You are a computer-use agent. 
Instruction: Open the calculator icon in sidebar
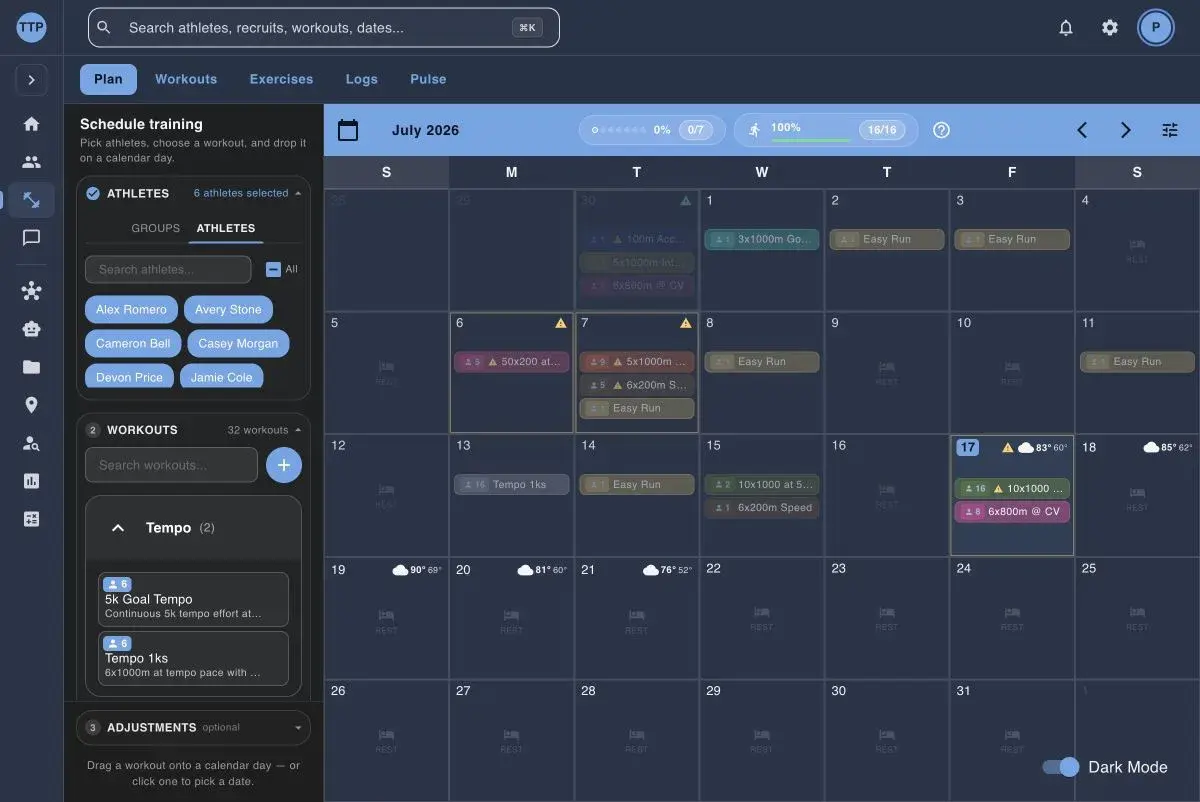tap(31, 519)
